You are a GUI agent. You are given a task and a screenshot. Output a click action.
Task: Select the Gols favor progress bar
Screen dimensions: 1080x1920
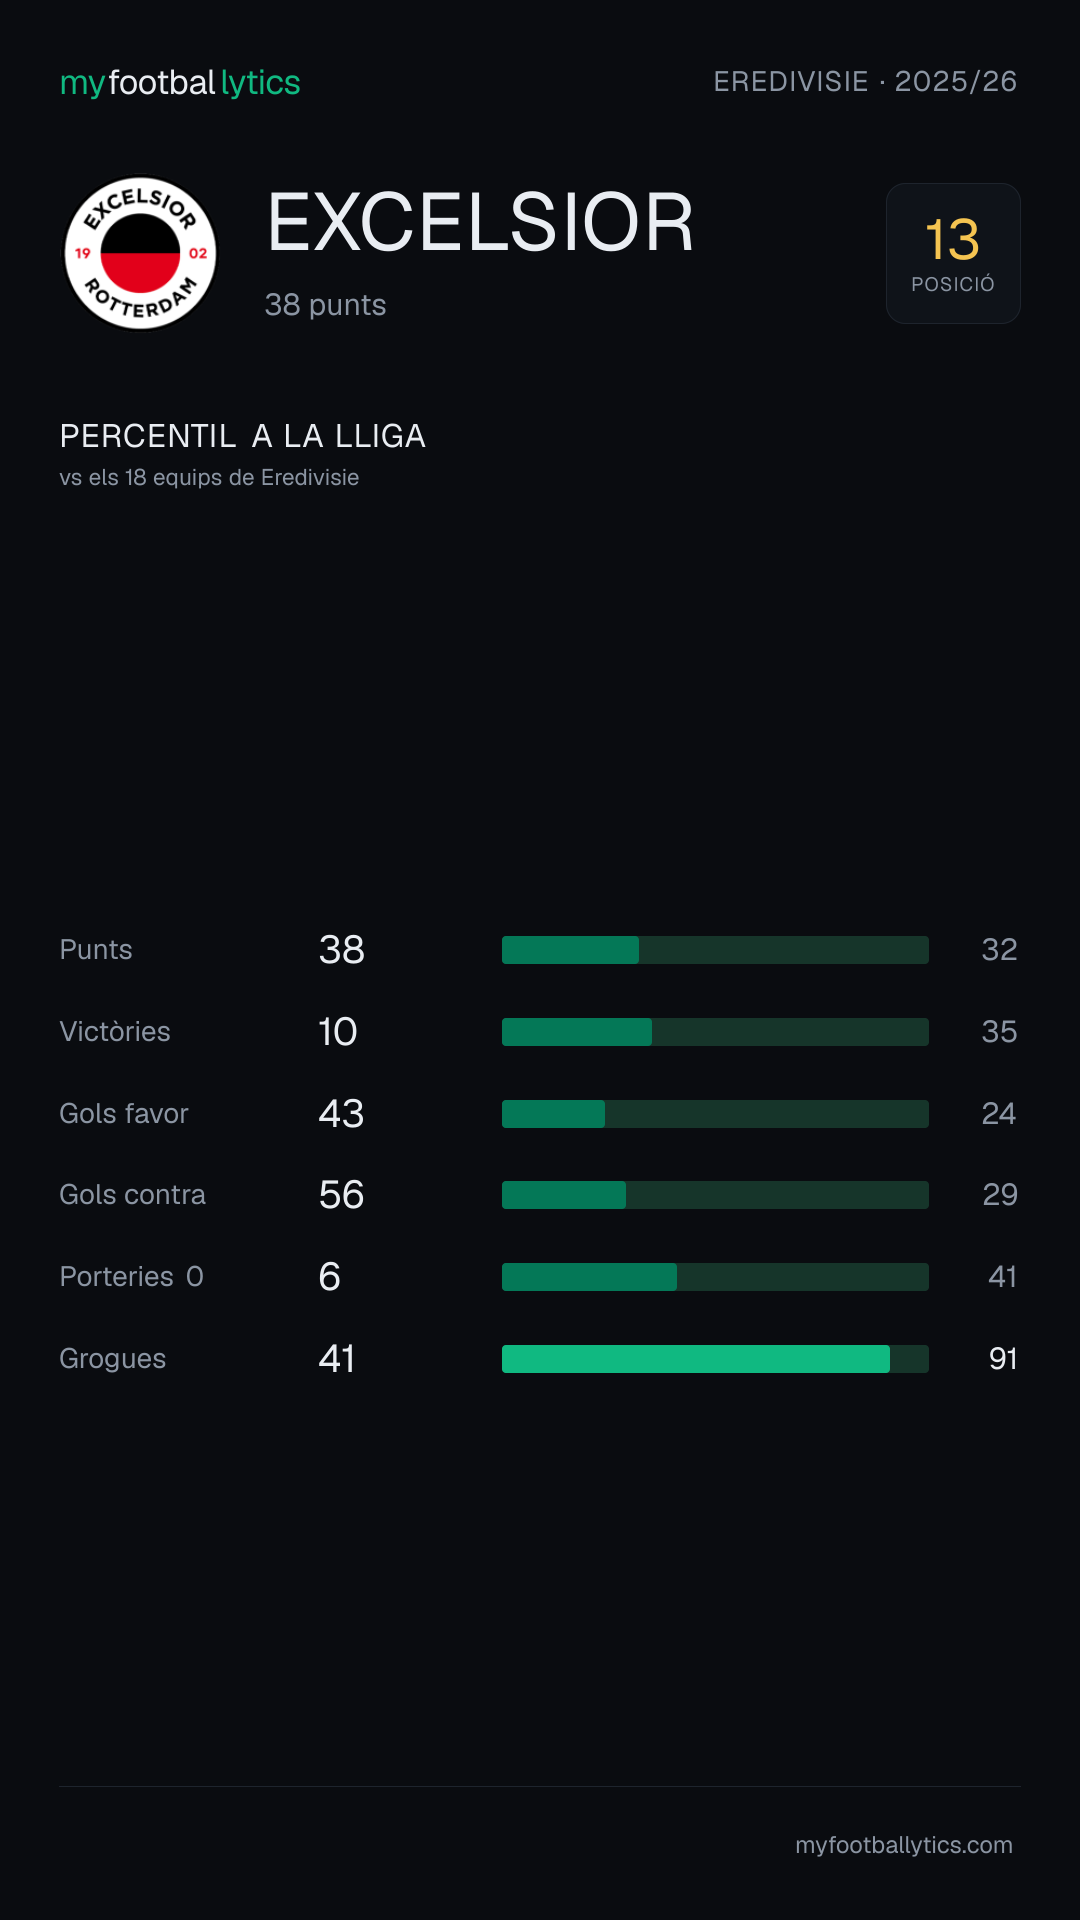pos(715,1114)
